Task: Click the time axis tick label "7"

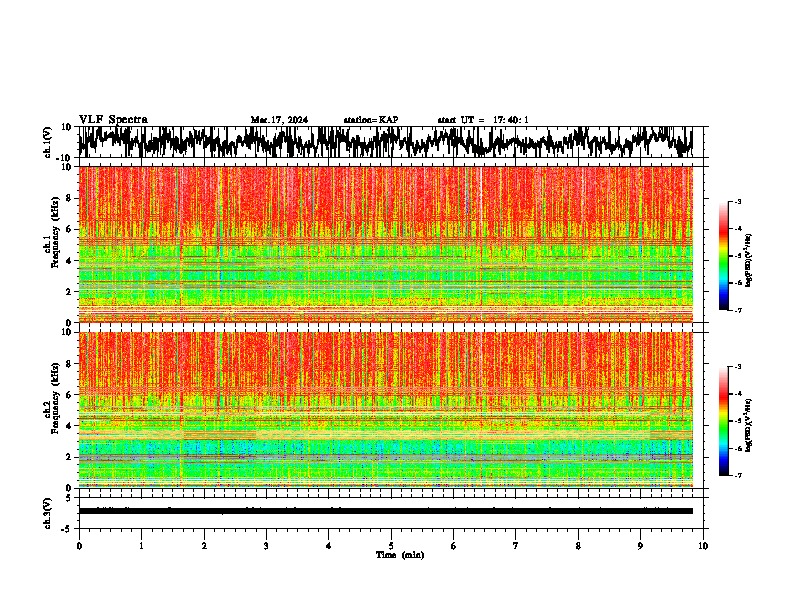Action: point(516,546)
